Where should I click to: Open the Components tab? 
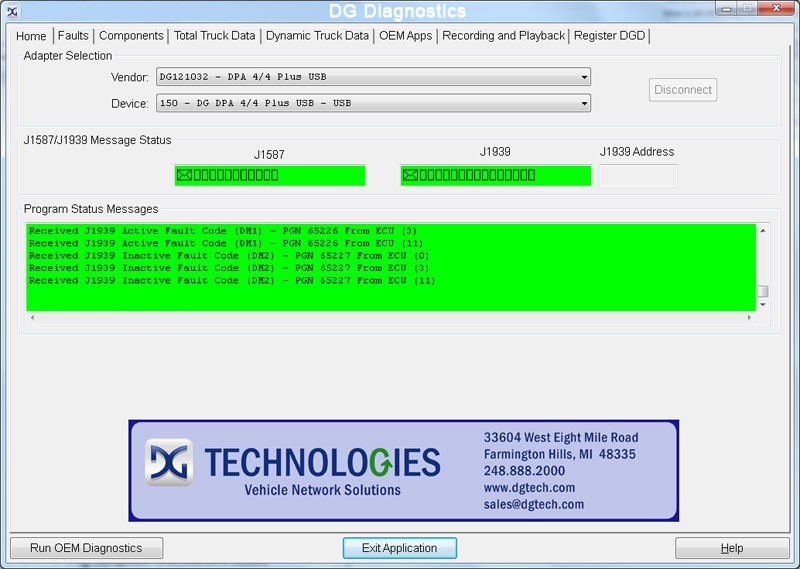131,36
